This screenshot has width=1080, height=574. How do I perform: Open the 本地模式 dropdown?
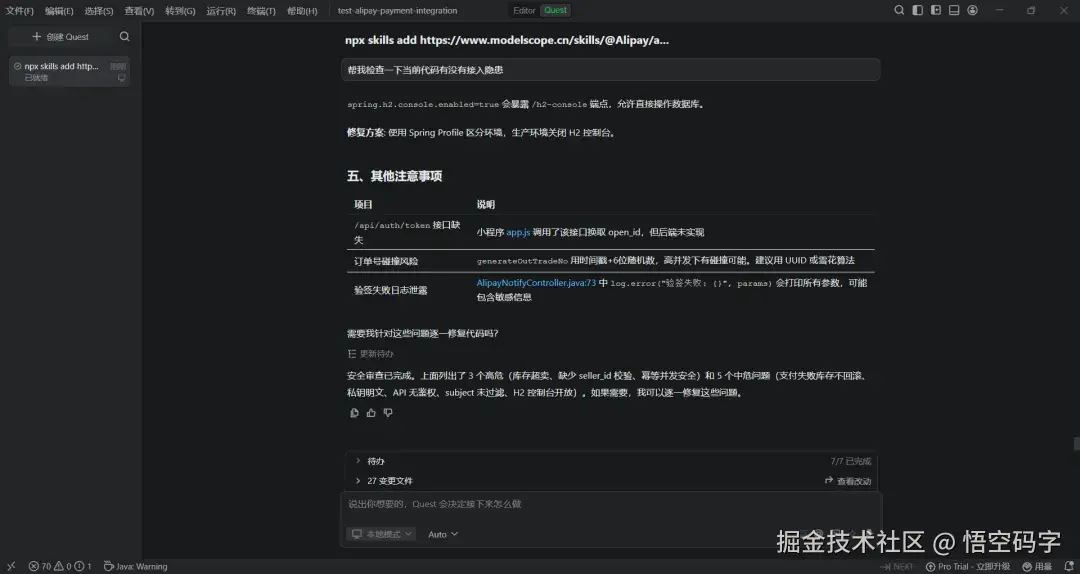pos(381,534)
